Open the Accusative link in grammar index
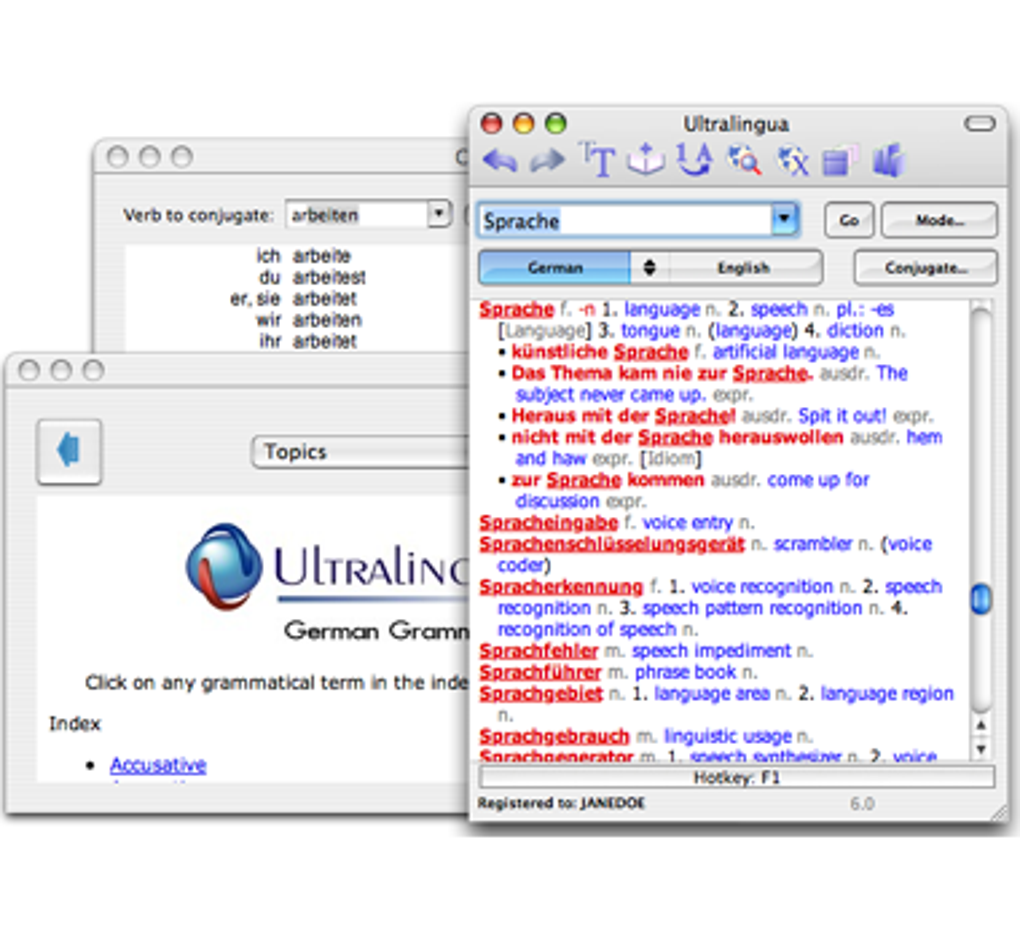 pos(158,765)
